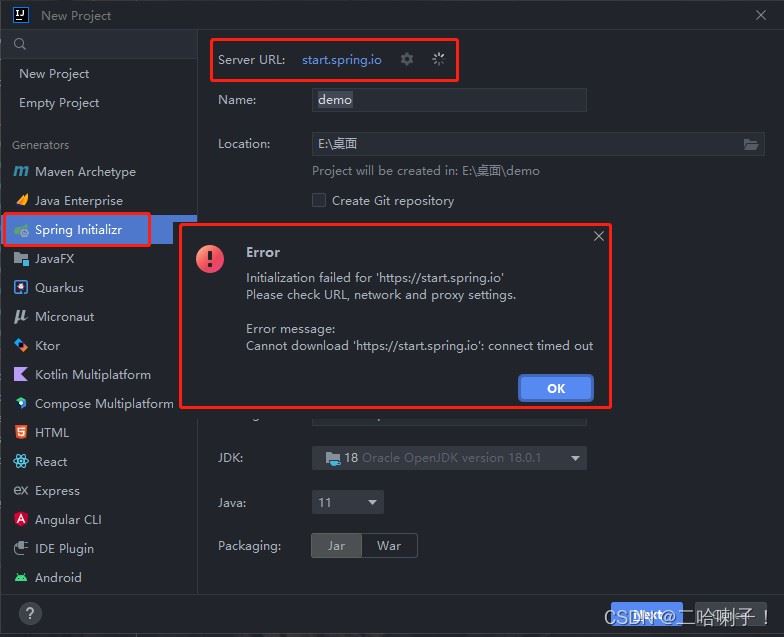The image size is (784, 637).
Task: Choose the React generator
Action: click(x=98, y=462)
